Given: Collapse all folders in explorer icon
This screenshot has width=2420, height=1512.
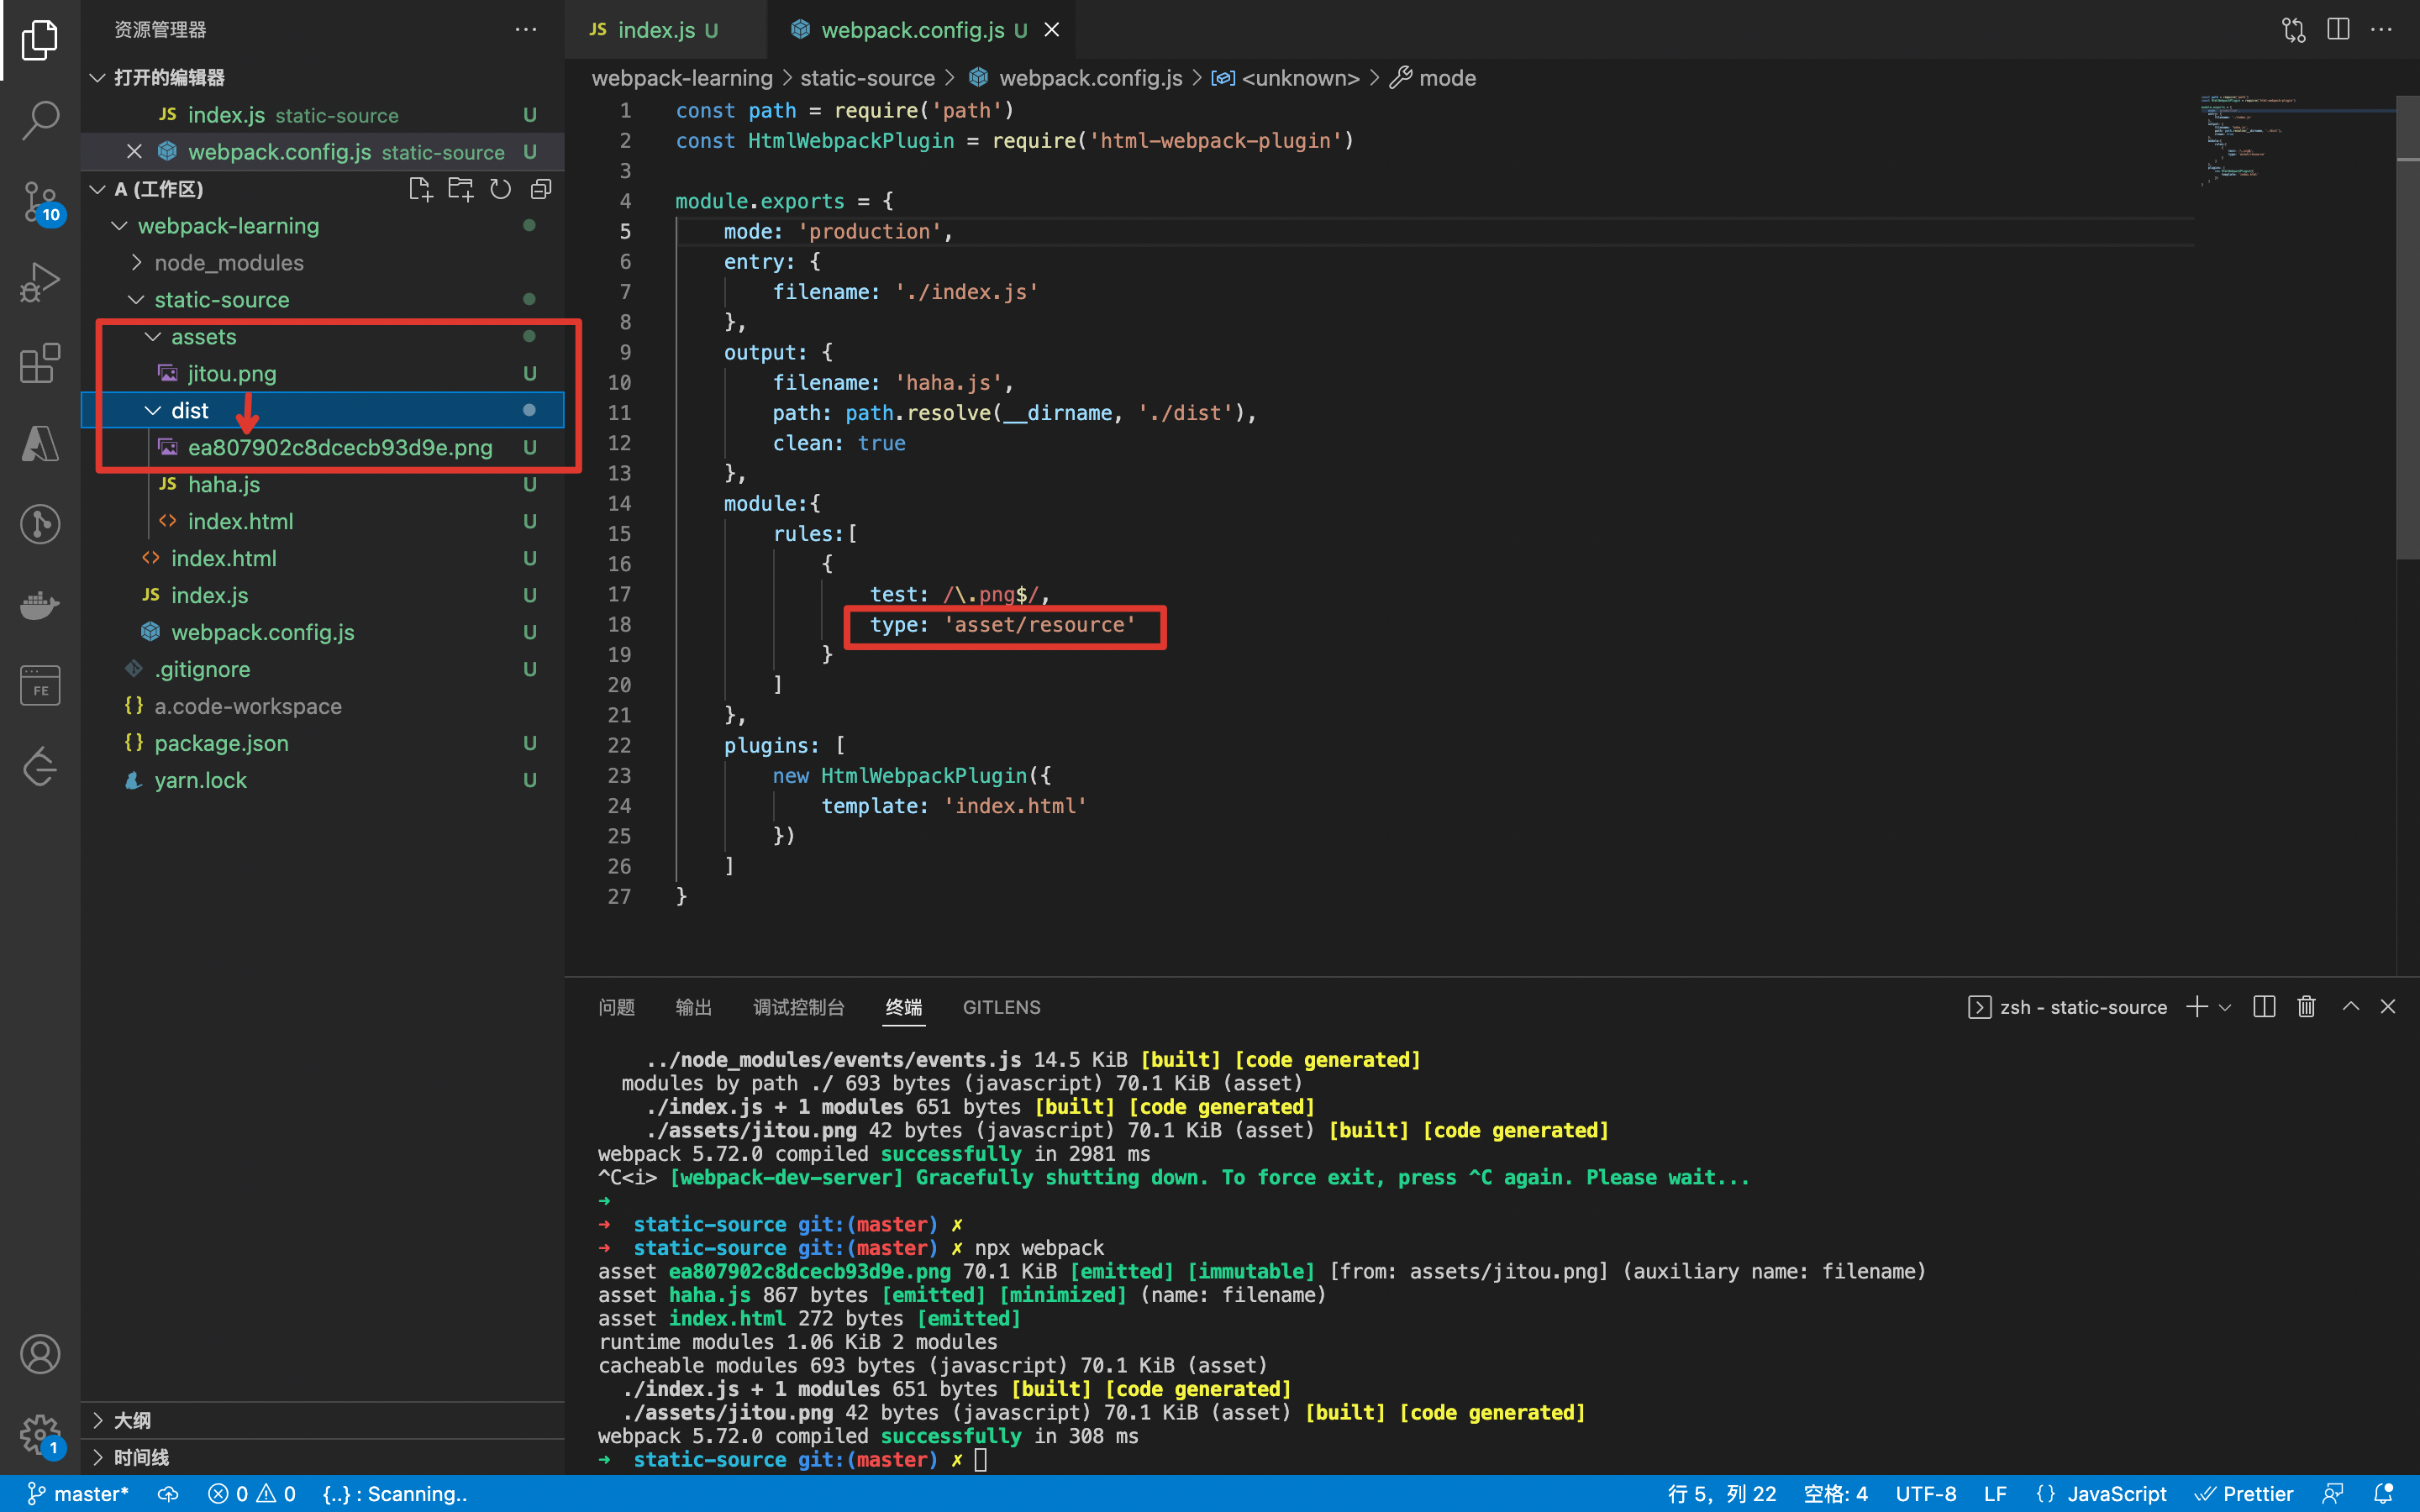Looking at the screenshot, I should pos(541,189).
